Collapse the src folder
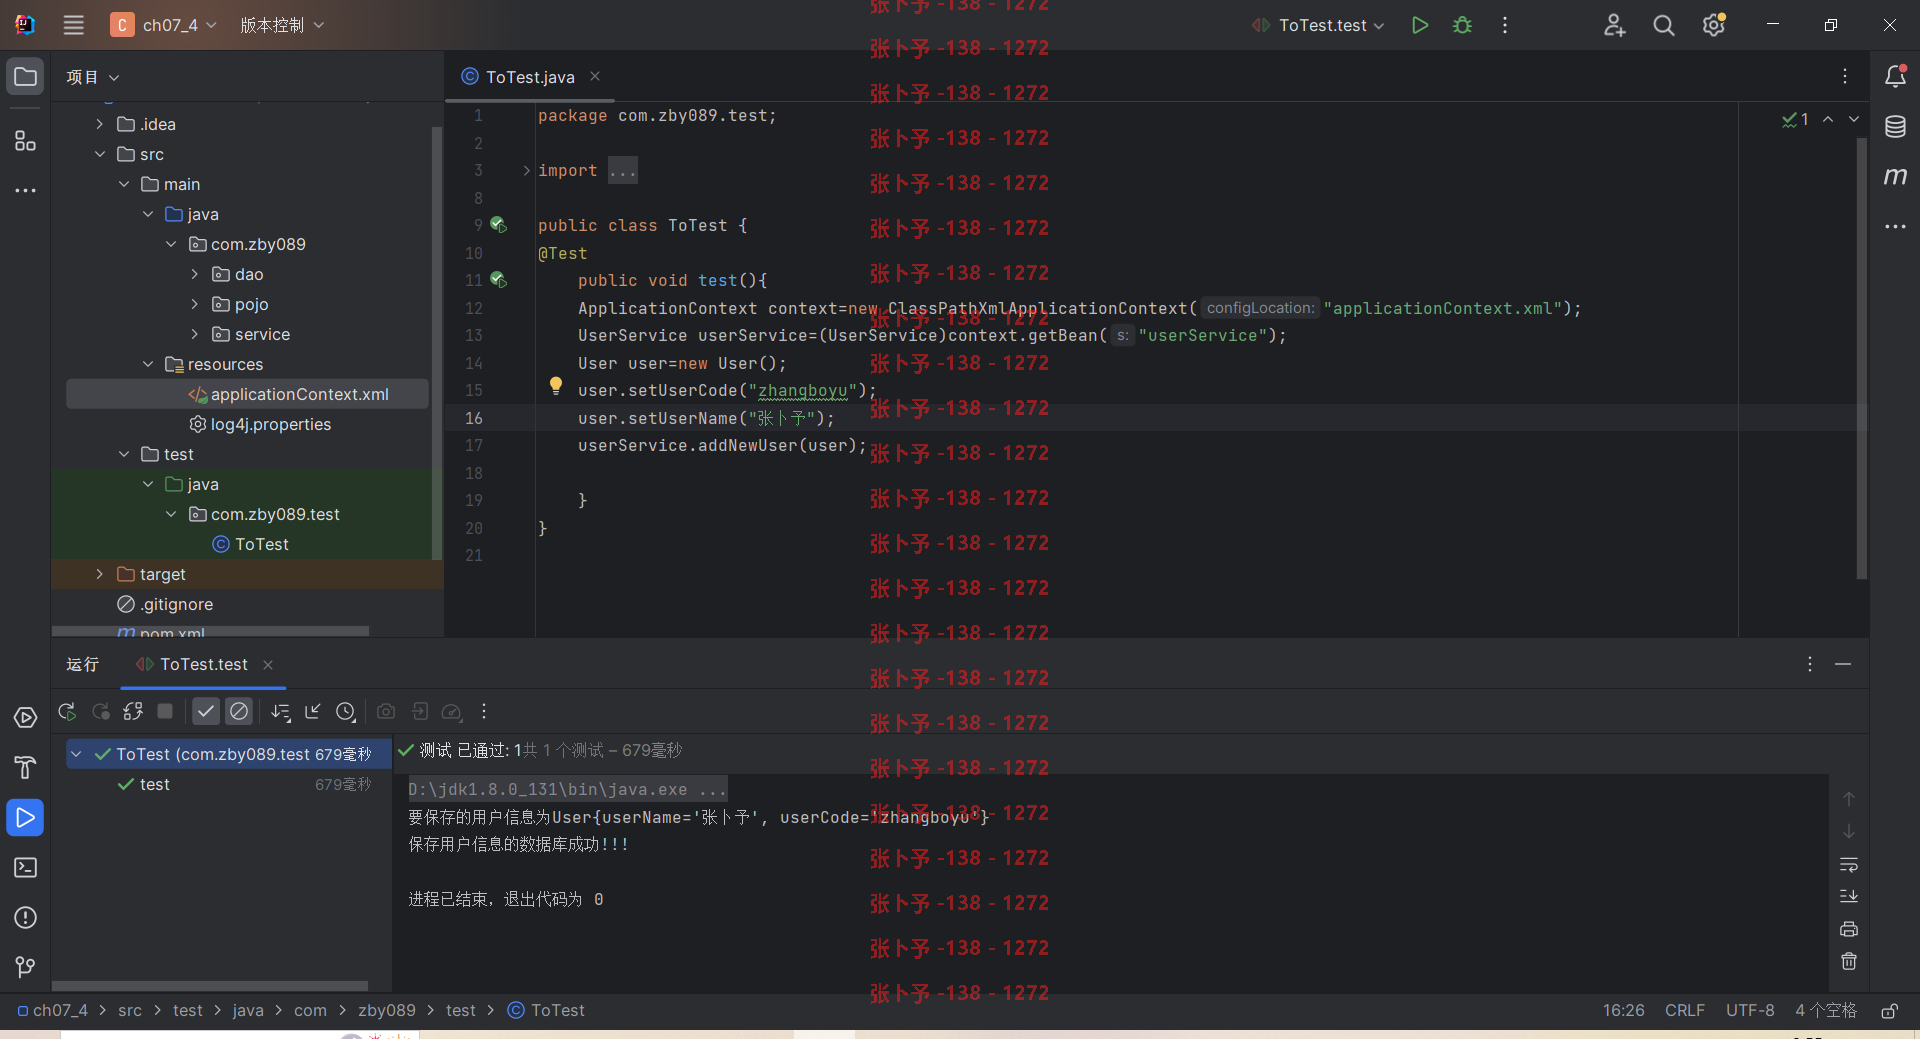 (x=99, y=154)
